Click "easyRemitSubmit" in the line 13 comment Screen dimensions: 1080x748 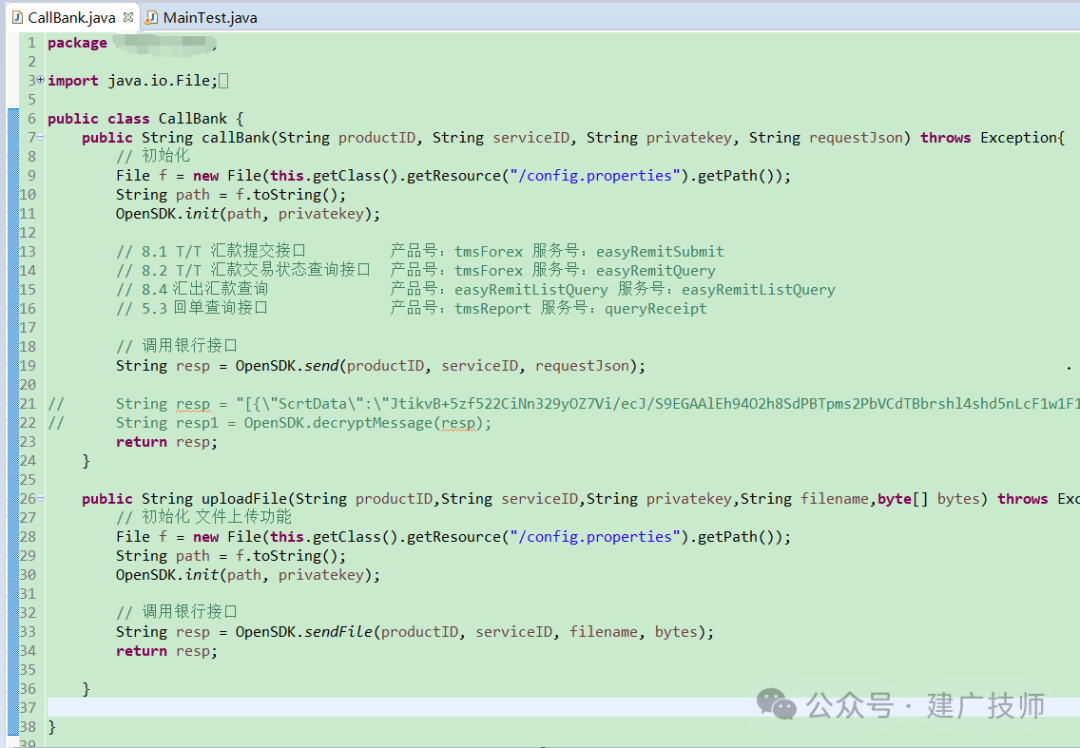pyautogui.click(x=660, y=252)
